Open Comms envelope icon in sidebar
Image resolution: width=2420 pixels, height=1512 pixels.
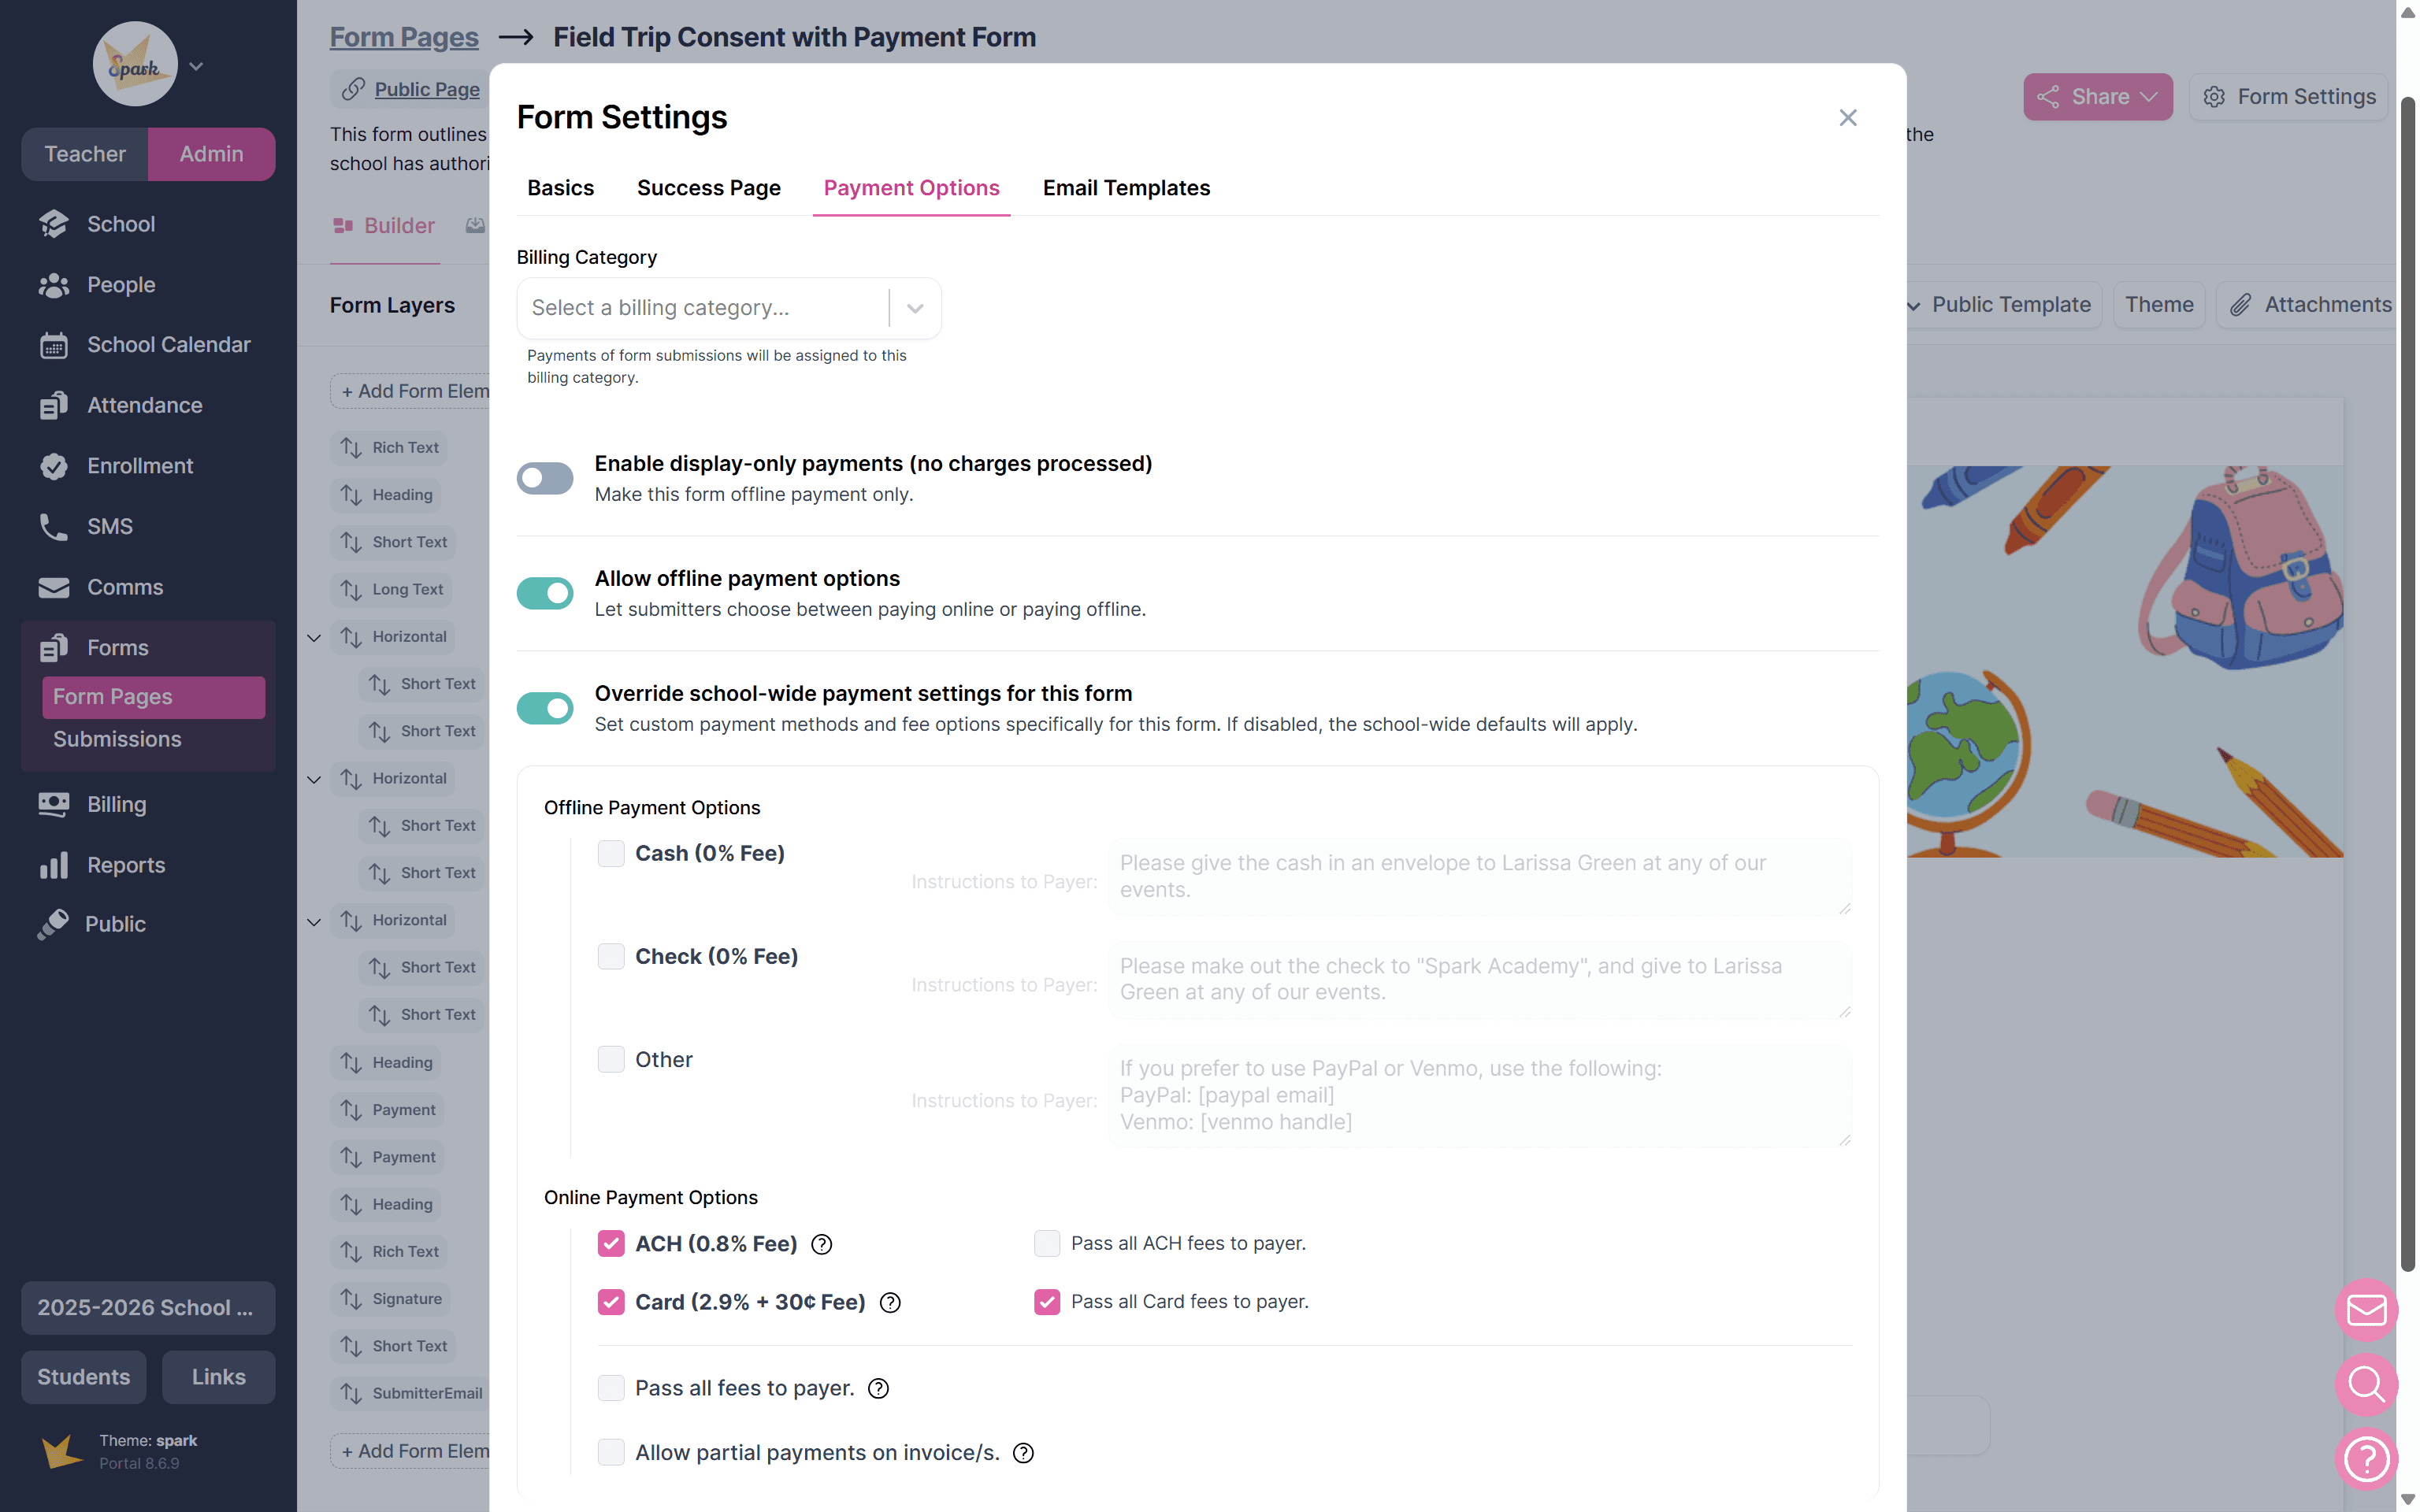[54, 587]
